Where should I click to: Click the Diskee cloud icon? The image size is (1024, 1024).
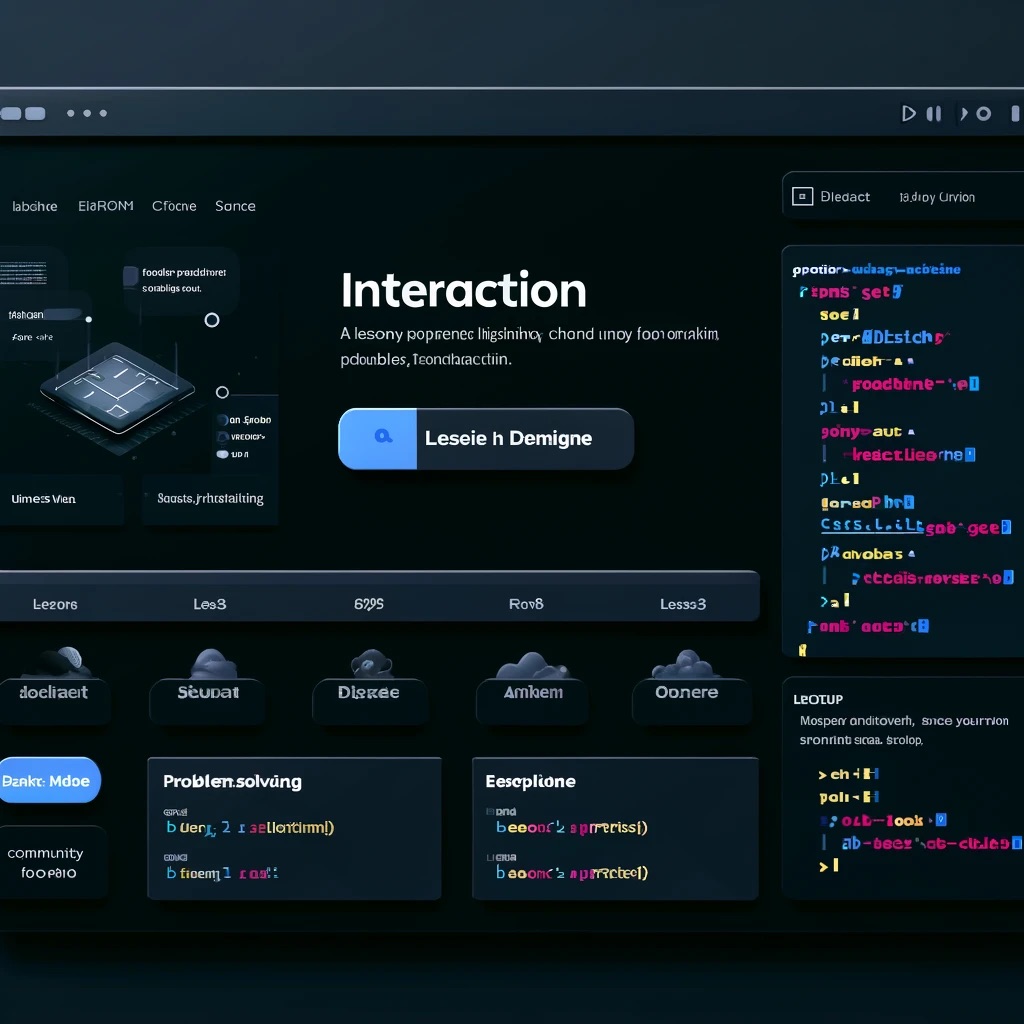point(369,663)
